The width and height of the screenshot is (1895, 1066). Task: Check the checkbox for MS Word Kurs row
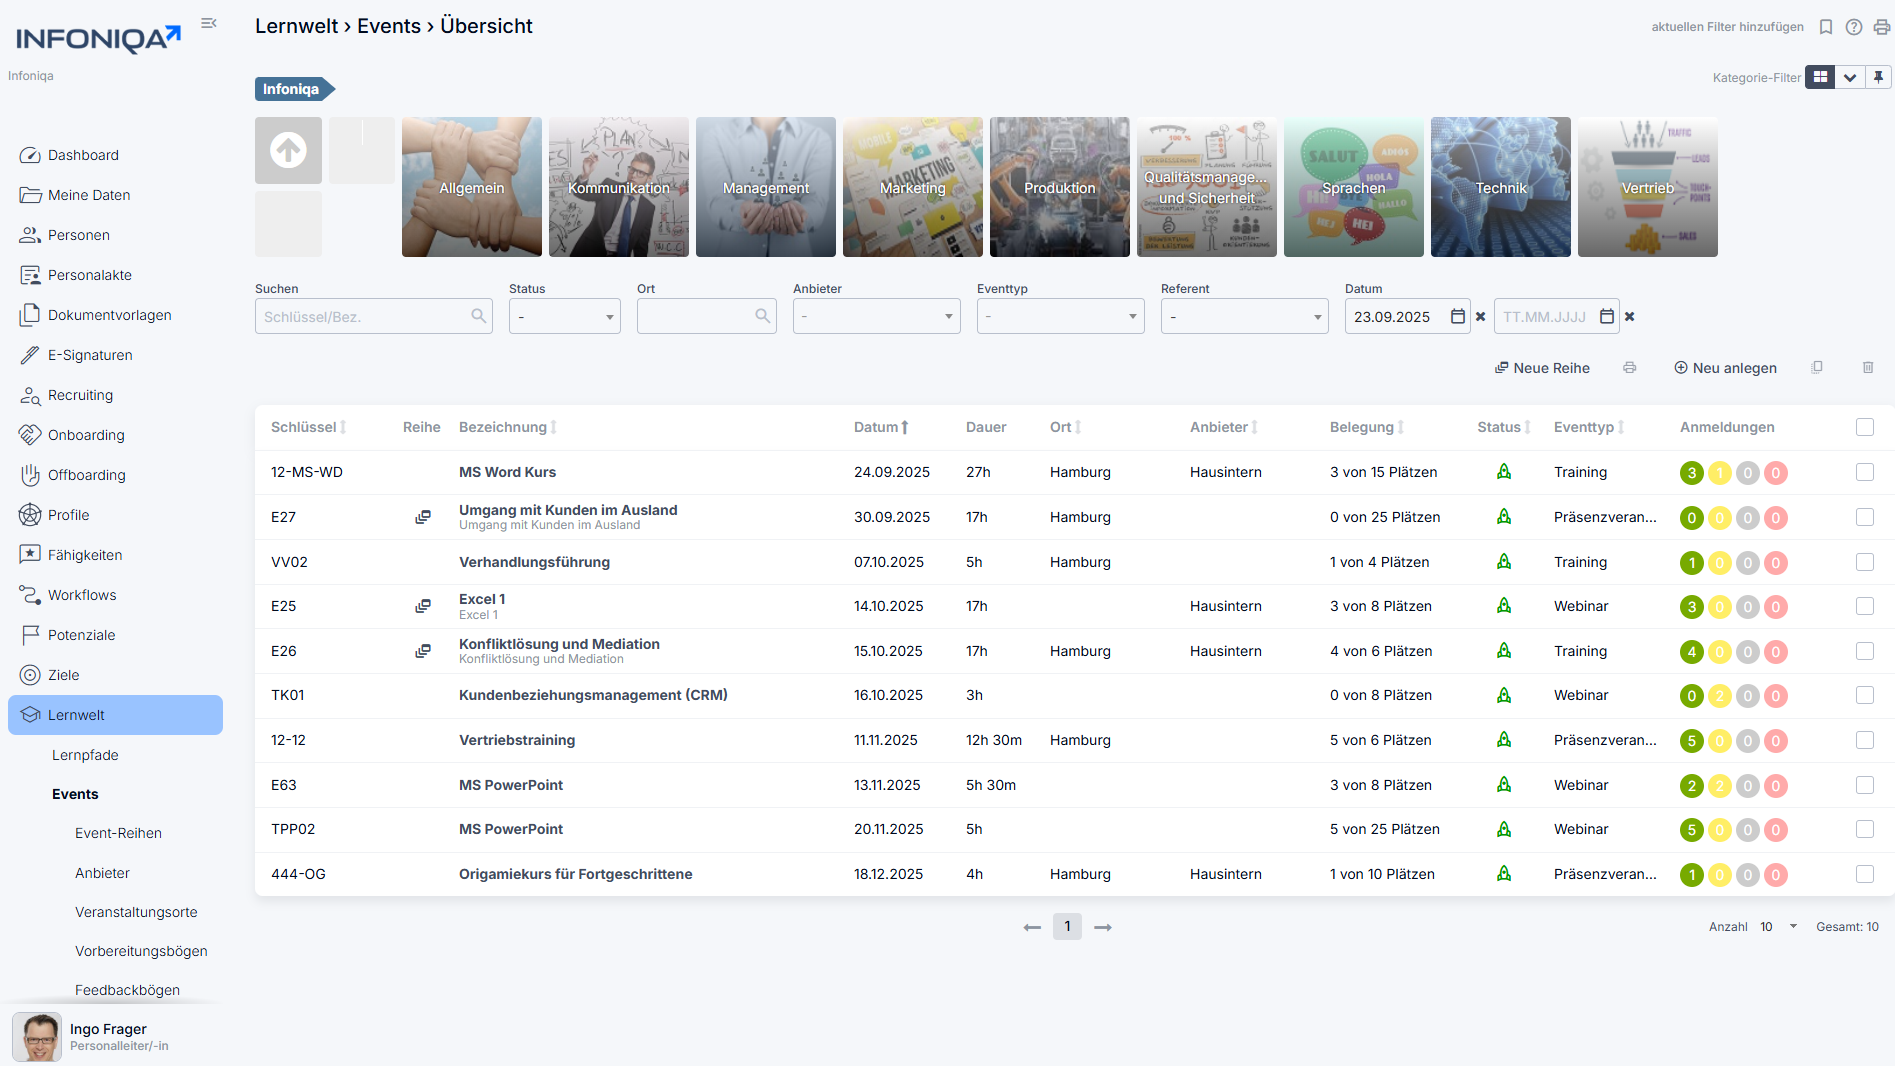click(1864, 472)
